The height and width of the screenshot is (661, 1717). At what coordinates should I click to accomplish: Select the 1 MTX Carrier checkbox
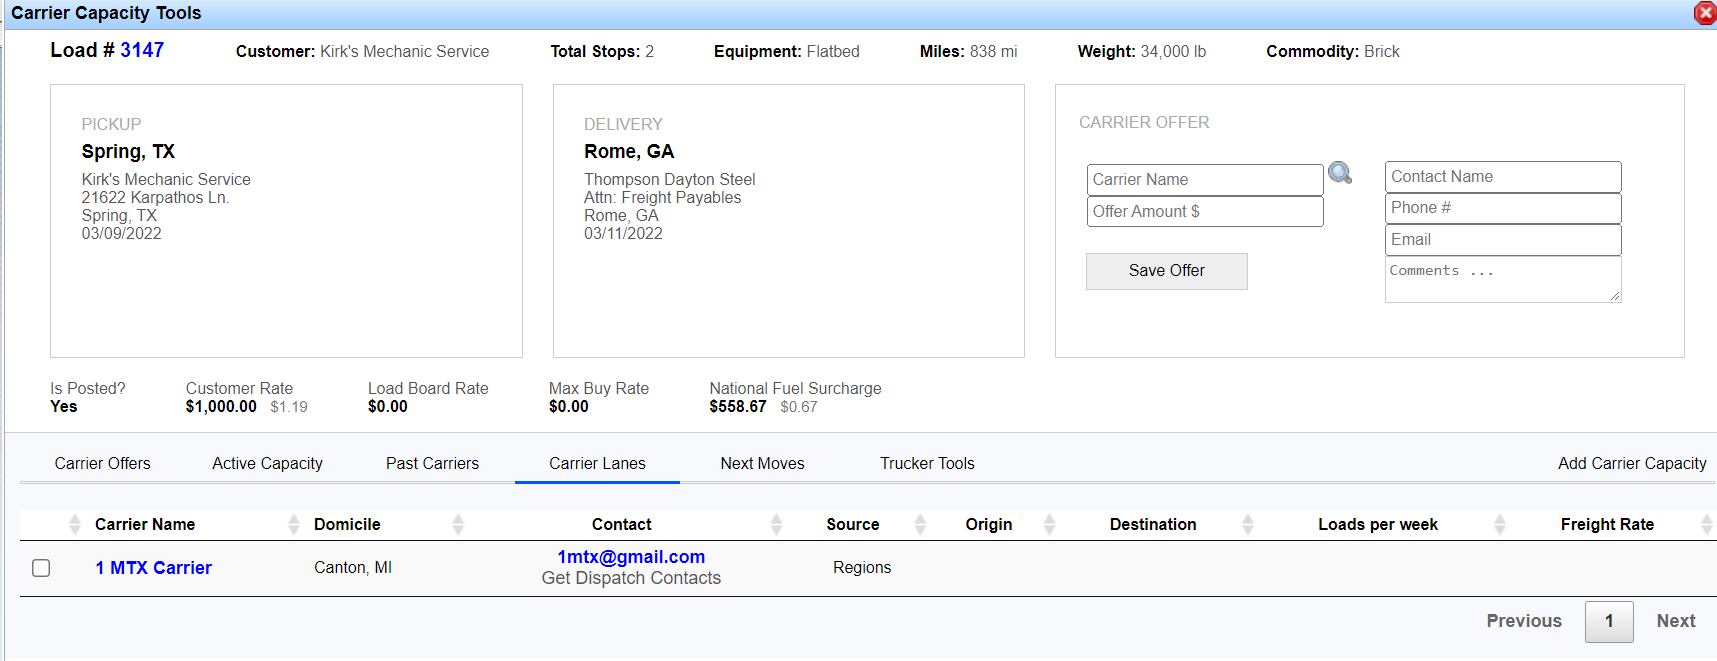coord(41,568)
